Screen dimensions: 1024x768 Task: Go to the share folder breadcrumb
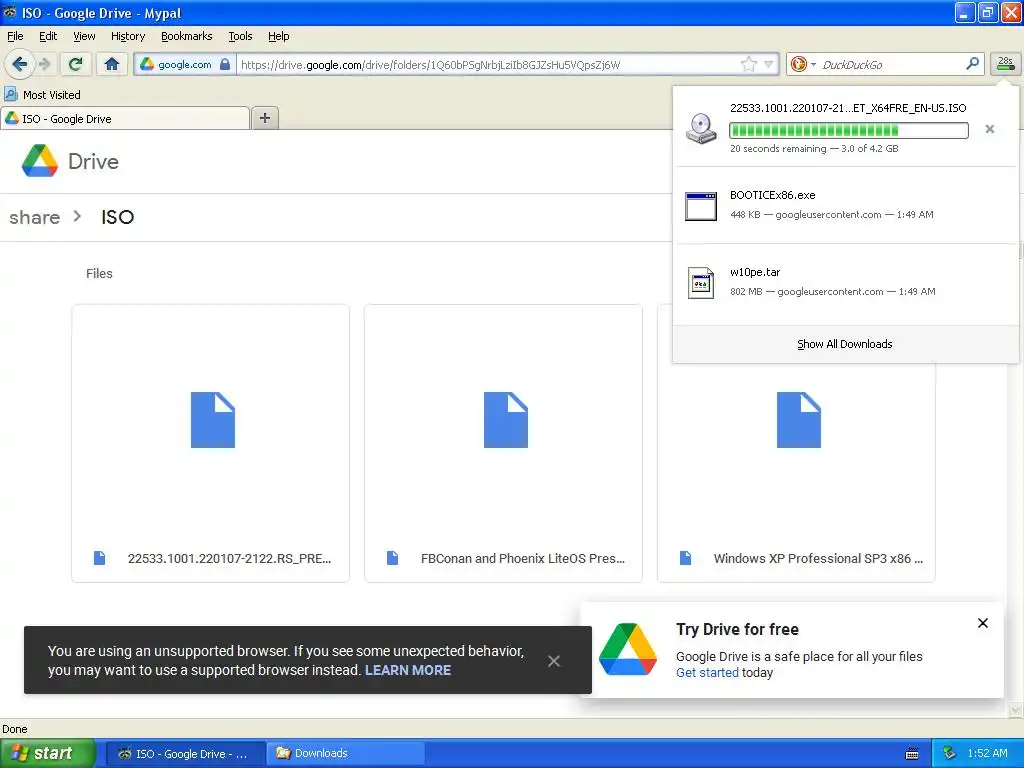click(35, 217)
